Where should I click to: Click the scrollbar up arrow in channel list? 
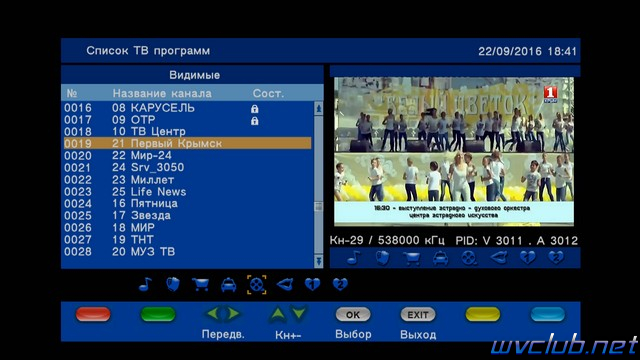coord(319,109)
